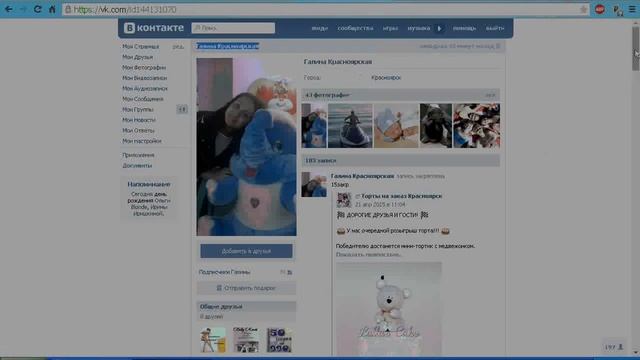This screenshot has width=640, height=360.
Task: Focus the VK search field
Action: click(233, 28)
